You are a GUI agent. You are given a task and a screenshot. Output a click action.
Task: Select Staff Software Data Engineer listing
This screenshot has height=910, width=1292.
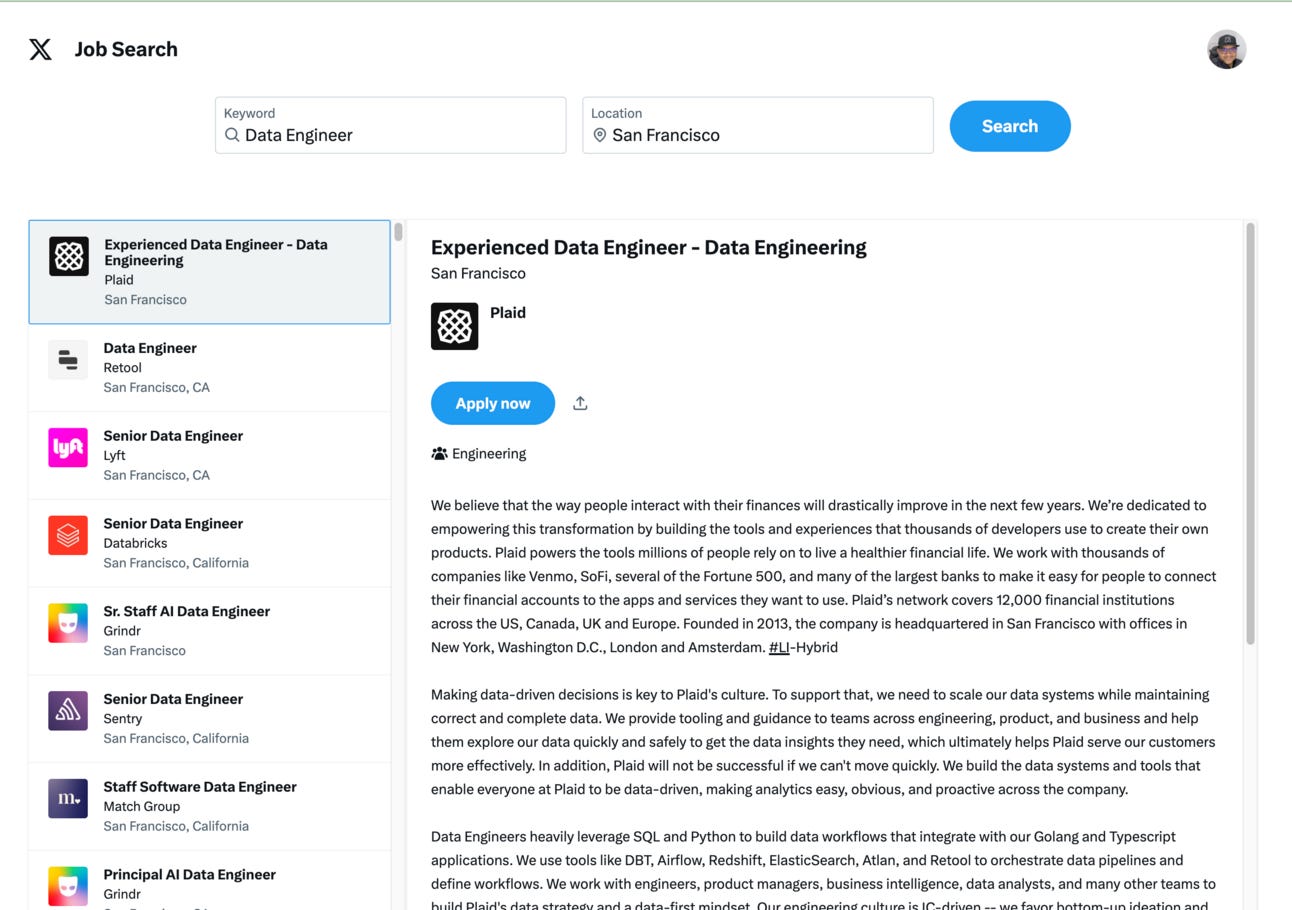pos(209,806)
